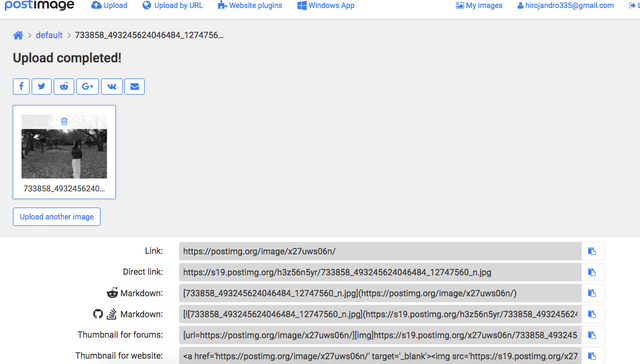Copy the Reddit Markdown code
Viewport: 640px width, 364px height.
tap(592, 293)
